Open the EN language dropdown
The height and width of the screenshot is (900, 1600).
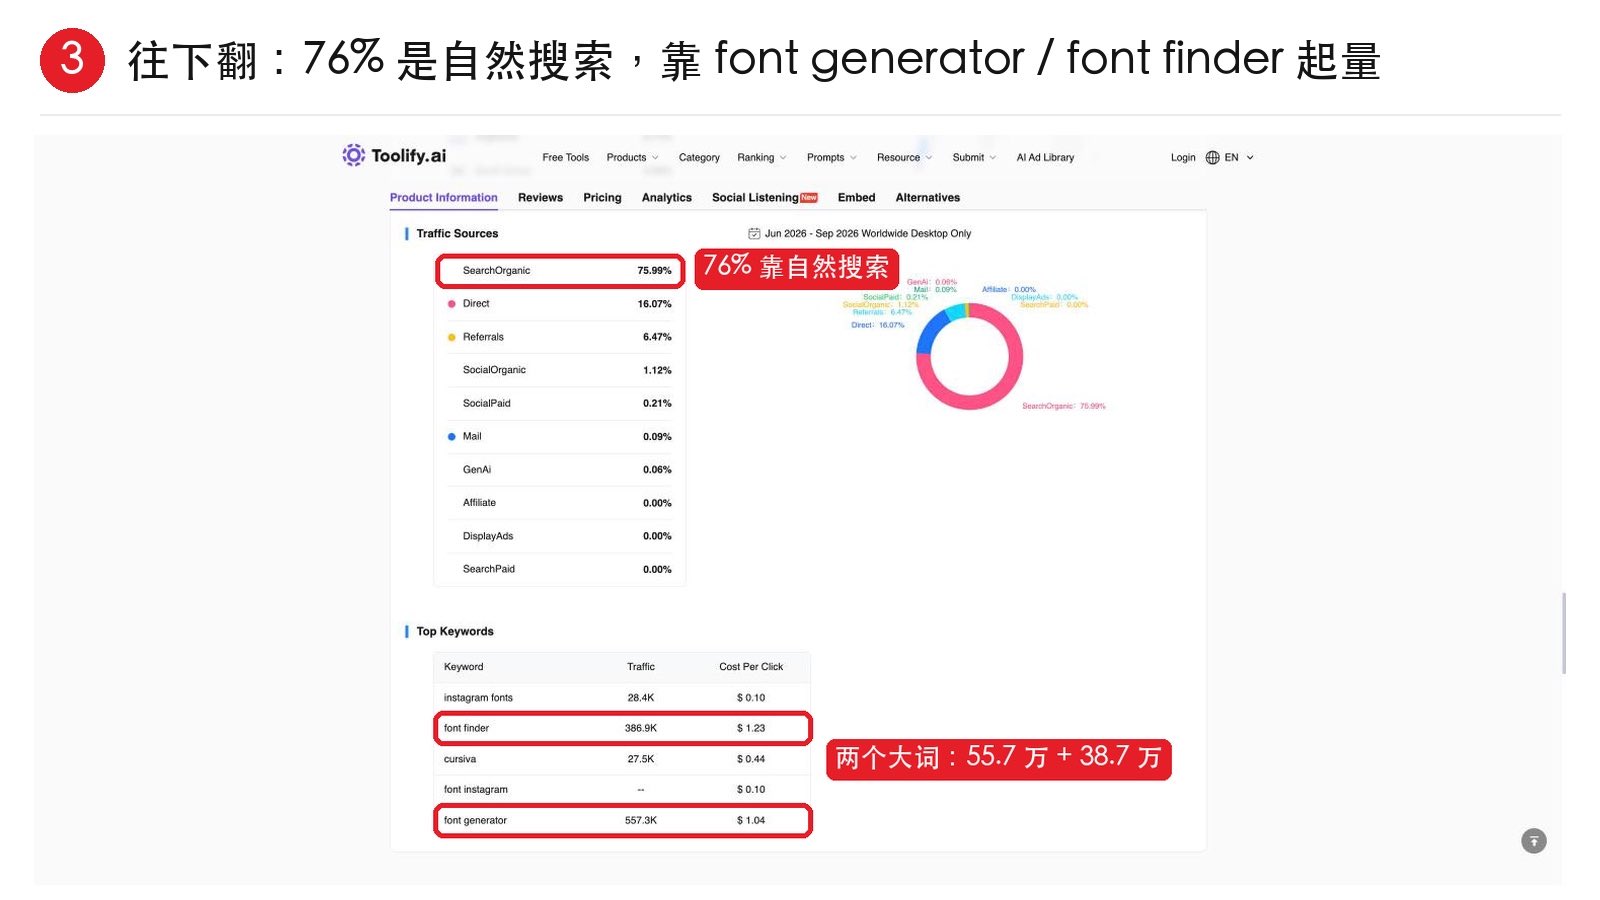click(1238, 157)
